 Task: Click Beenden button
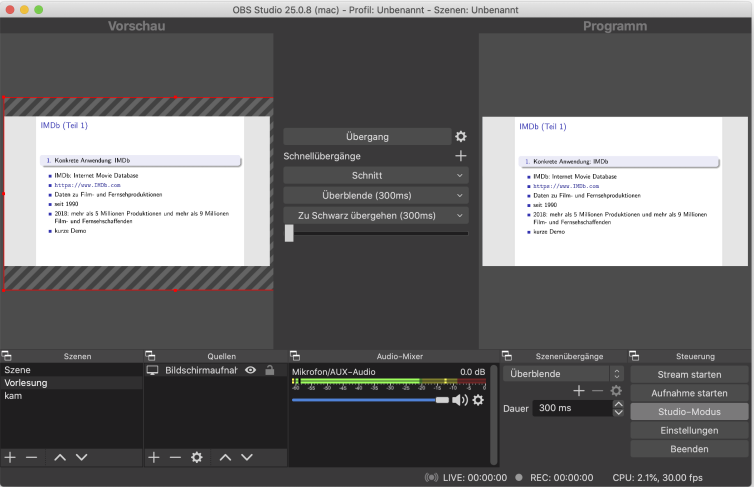(x=689, y=449)
